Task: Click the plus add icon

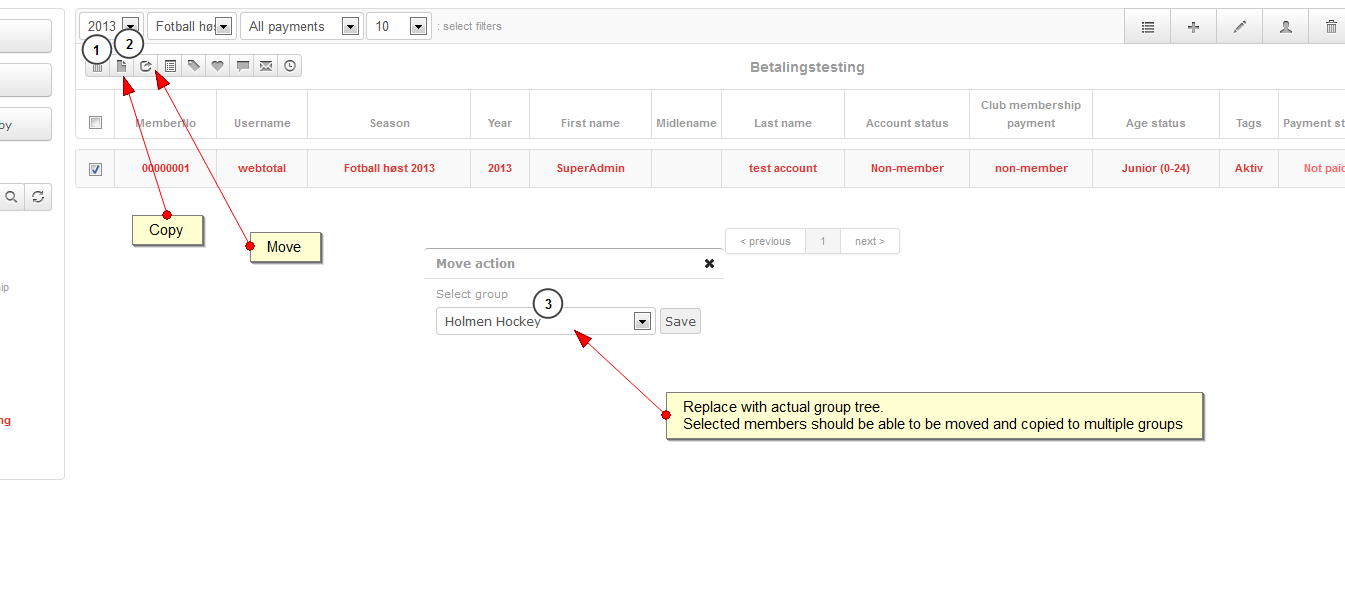Action: tap(1193, 27)
